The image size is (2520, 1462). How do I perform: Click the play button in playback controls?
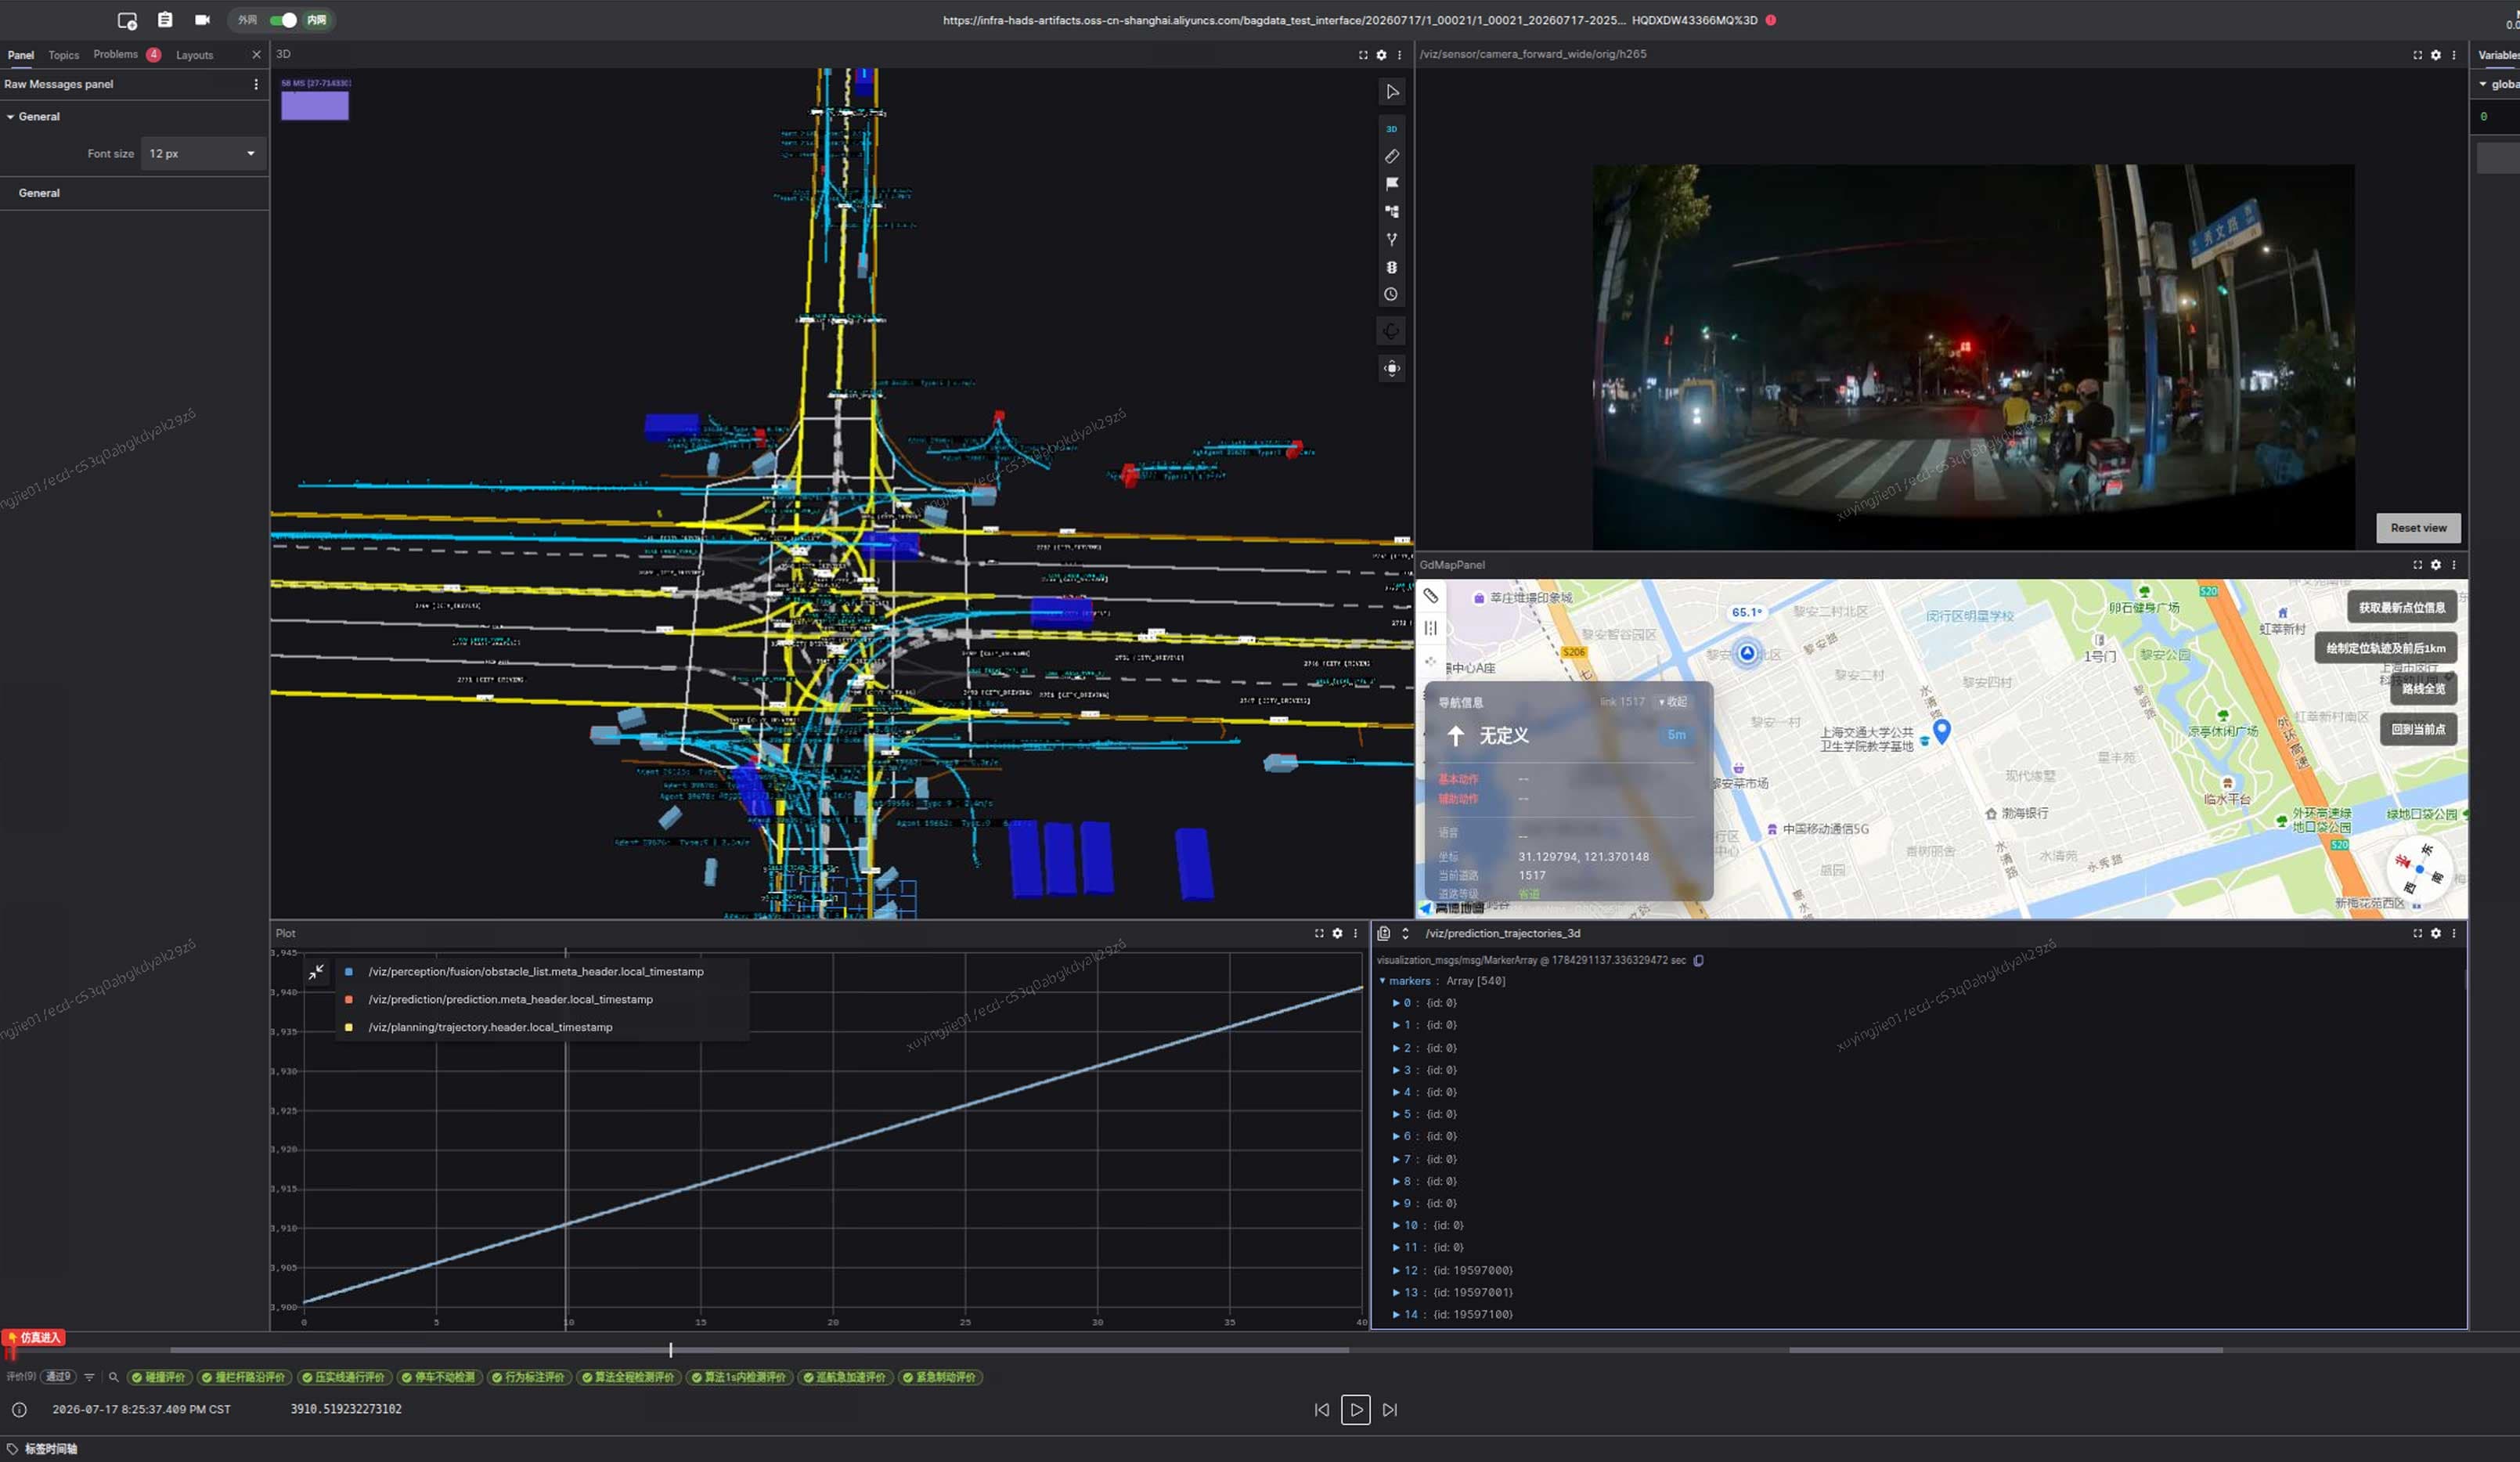(x=1355, y=1409)
